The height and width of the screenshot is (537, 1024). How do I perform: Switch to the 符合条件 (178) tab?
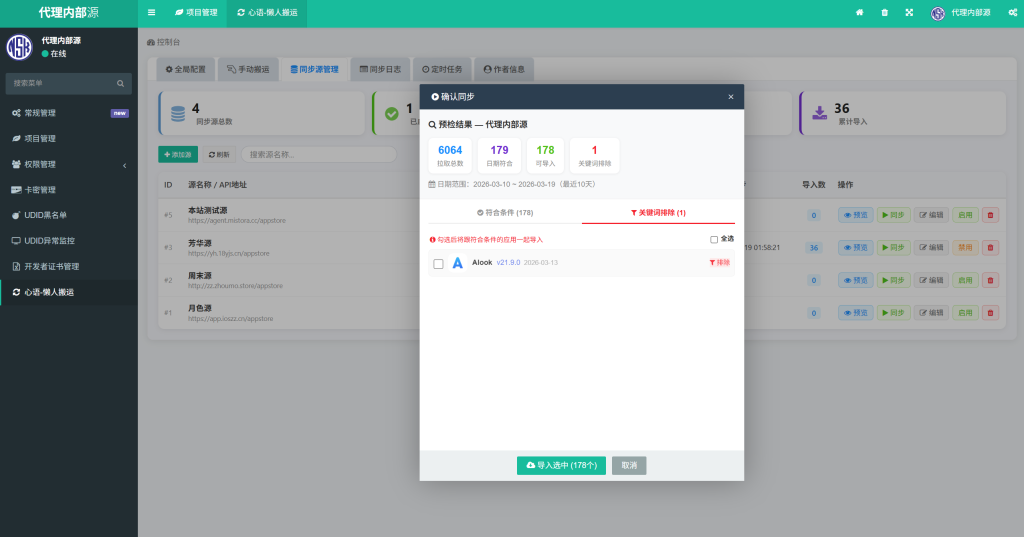505,213
